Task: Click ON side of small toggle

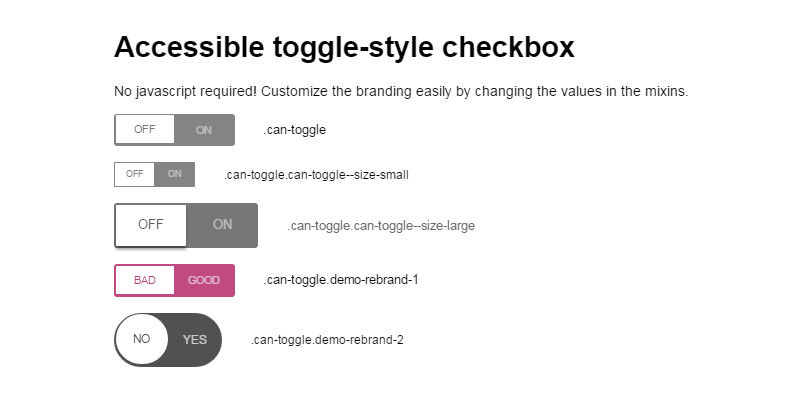Action: 175,174
